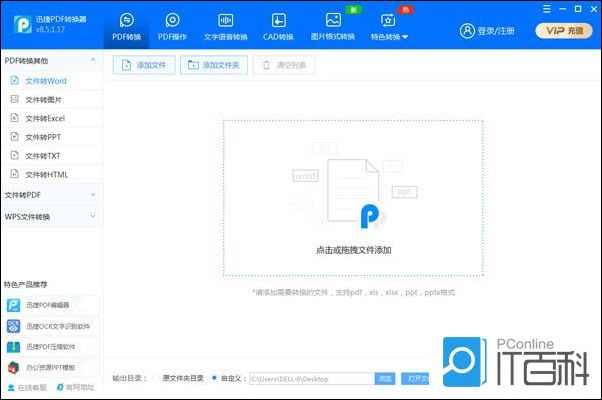The width and height of the screenshot is (602, 400).
Task: Switch to the PDF操作 tab
Action: (x=172, y=26)
